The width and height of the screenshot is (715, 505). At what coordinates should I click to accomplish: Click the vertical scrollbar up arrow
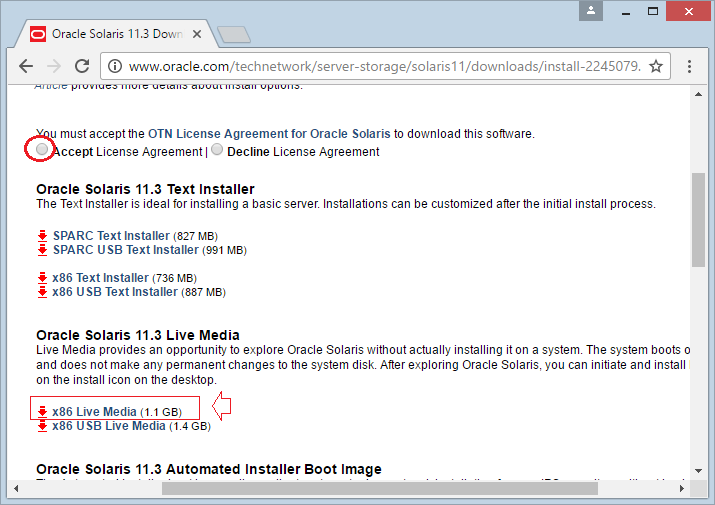coord(698,94)
